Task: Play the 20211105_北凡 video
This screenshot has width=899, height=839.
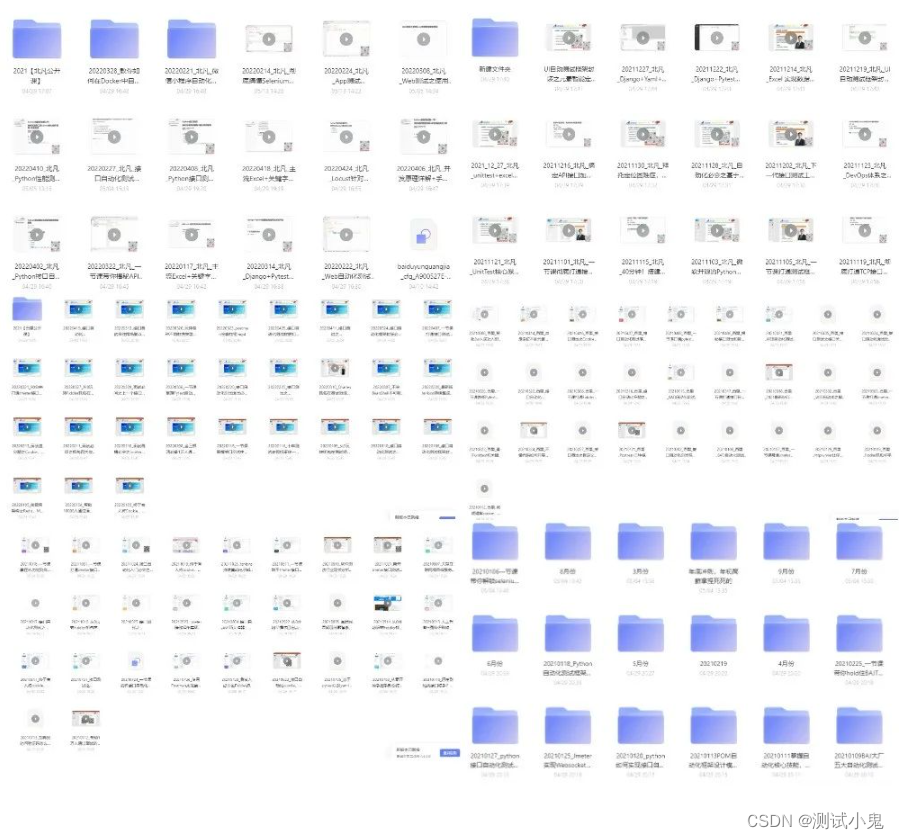Action: [x=791, y=231]
